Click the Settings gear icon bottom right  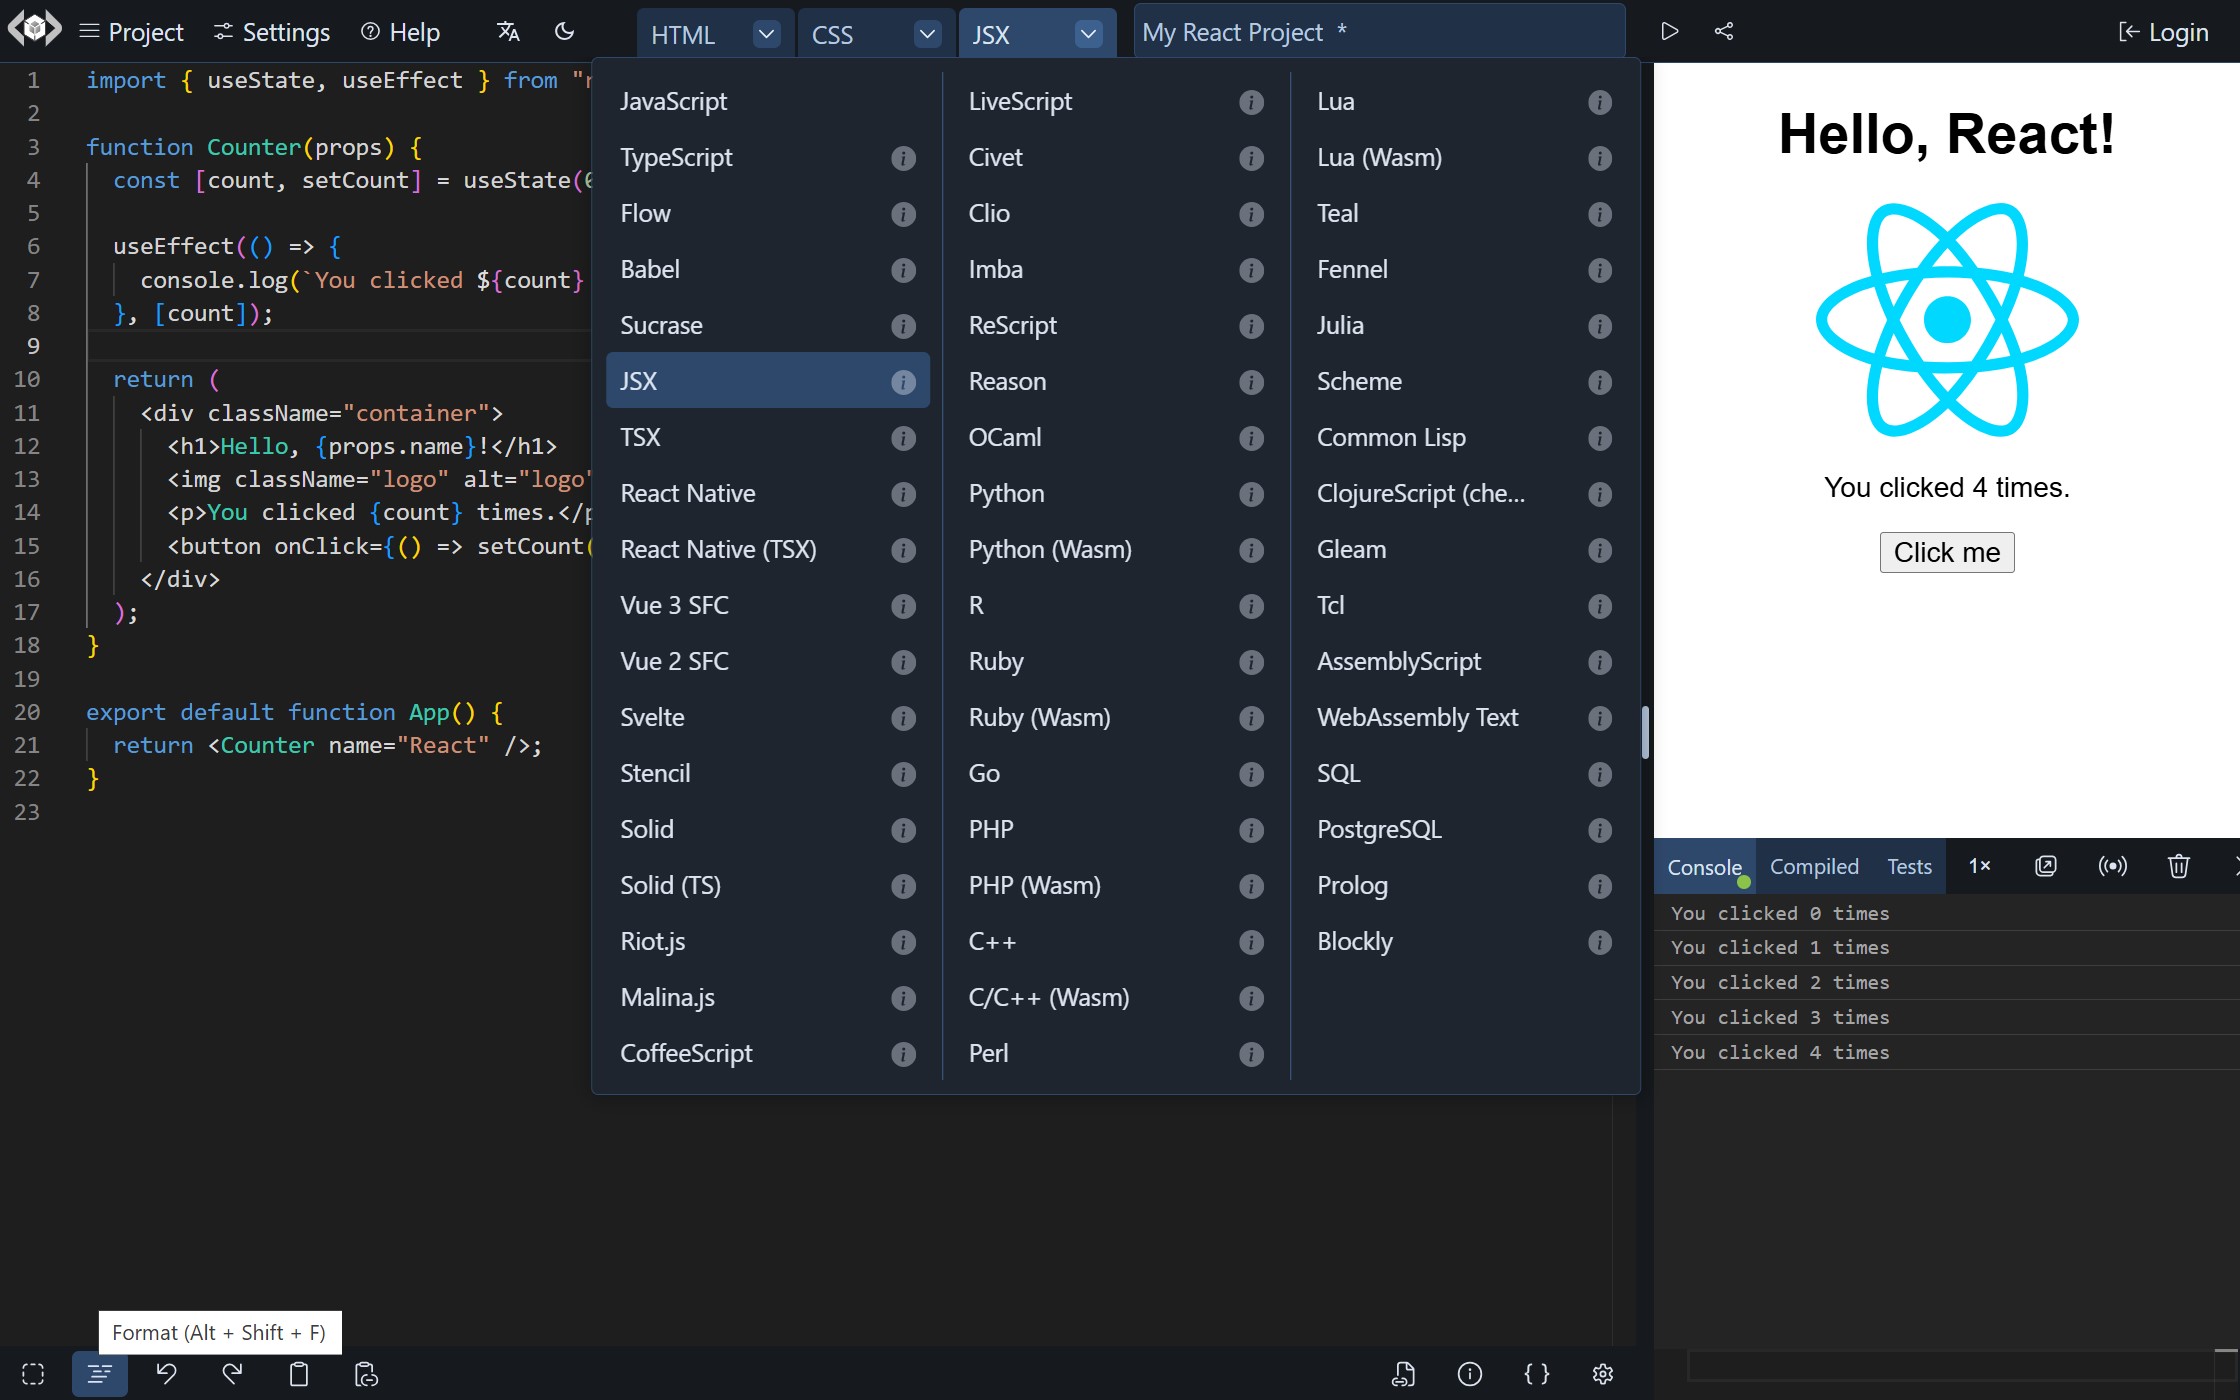click(1603, 1374)
